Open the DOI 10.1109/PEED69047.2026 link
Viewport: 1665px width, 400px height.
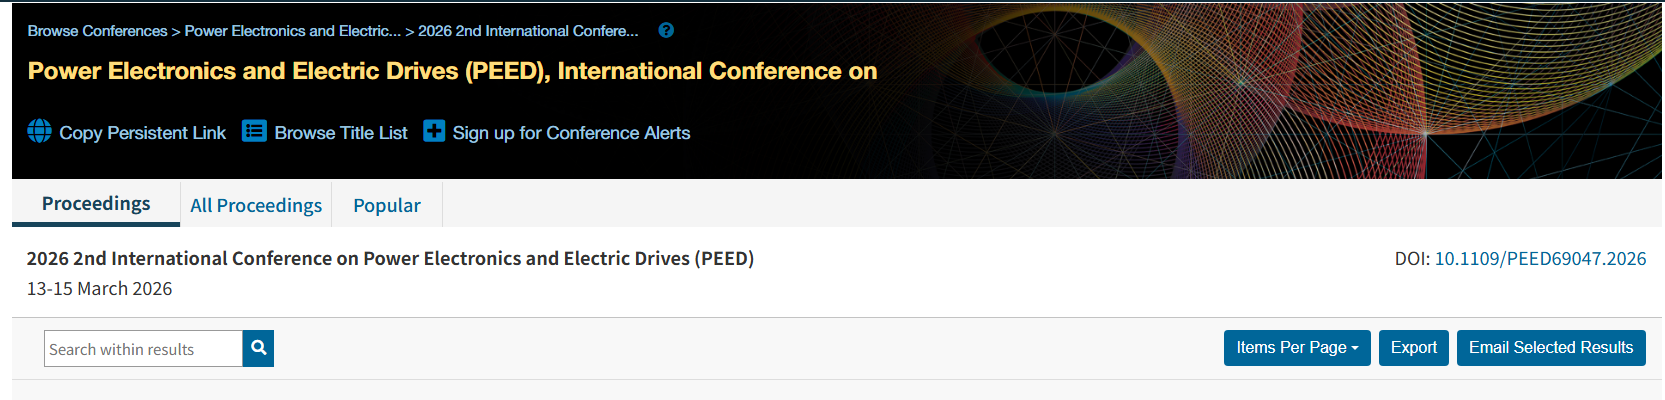[x=1540, y=258]
